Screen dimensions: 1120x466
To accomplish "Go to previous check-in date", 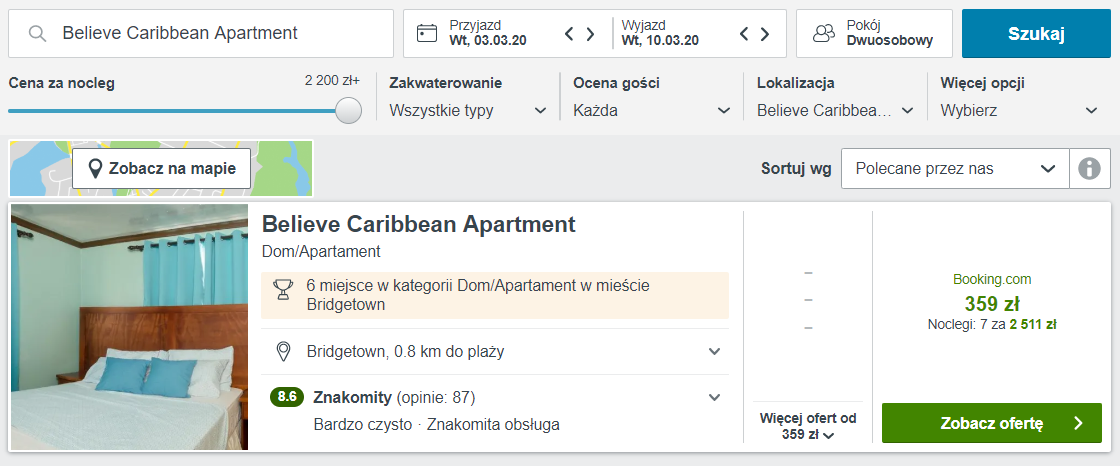I will (x=569, y=34).
